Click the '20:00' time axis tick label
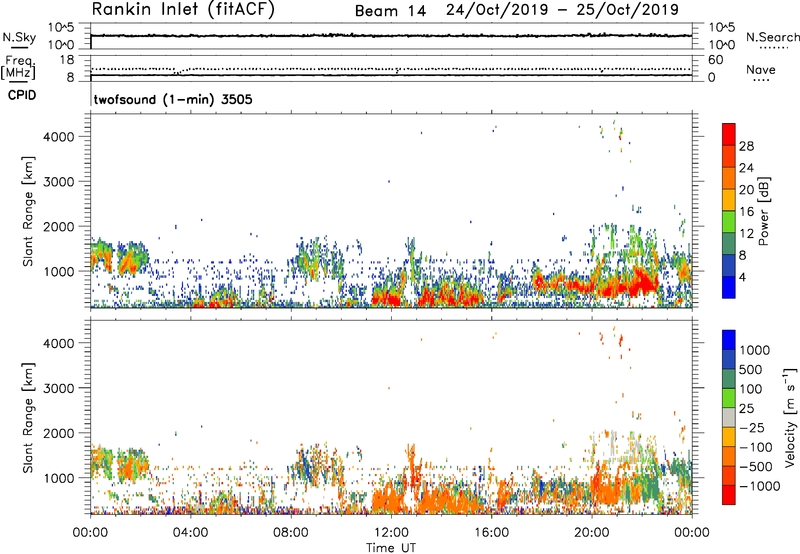The image size is (800, 554). (592, 533)
